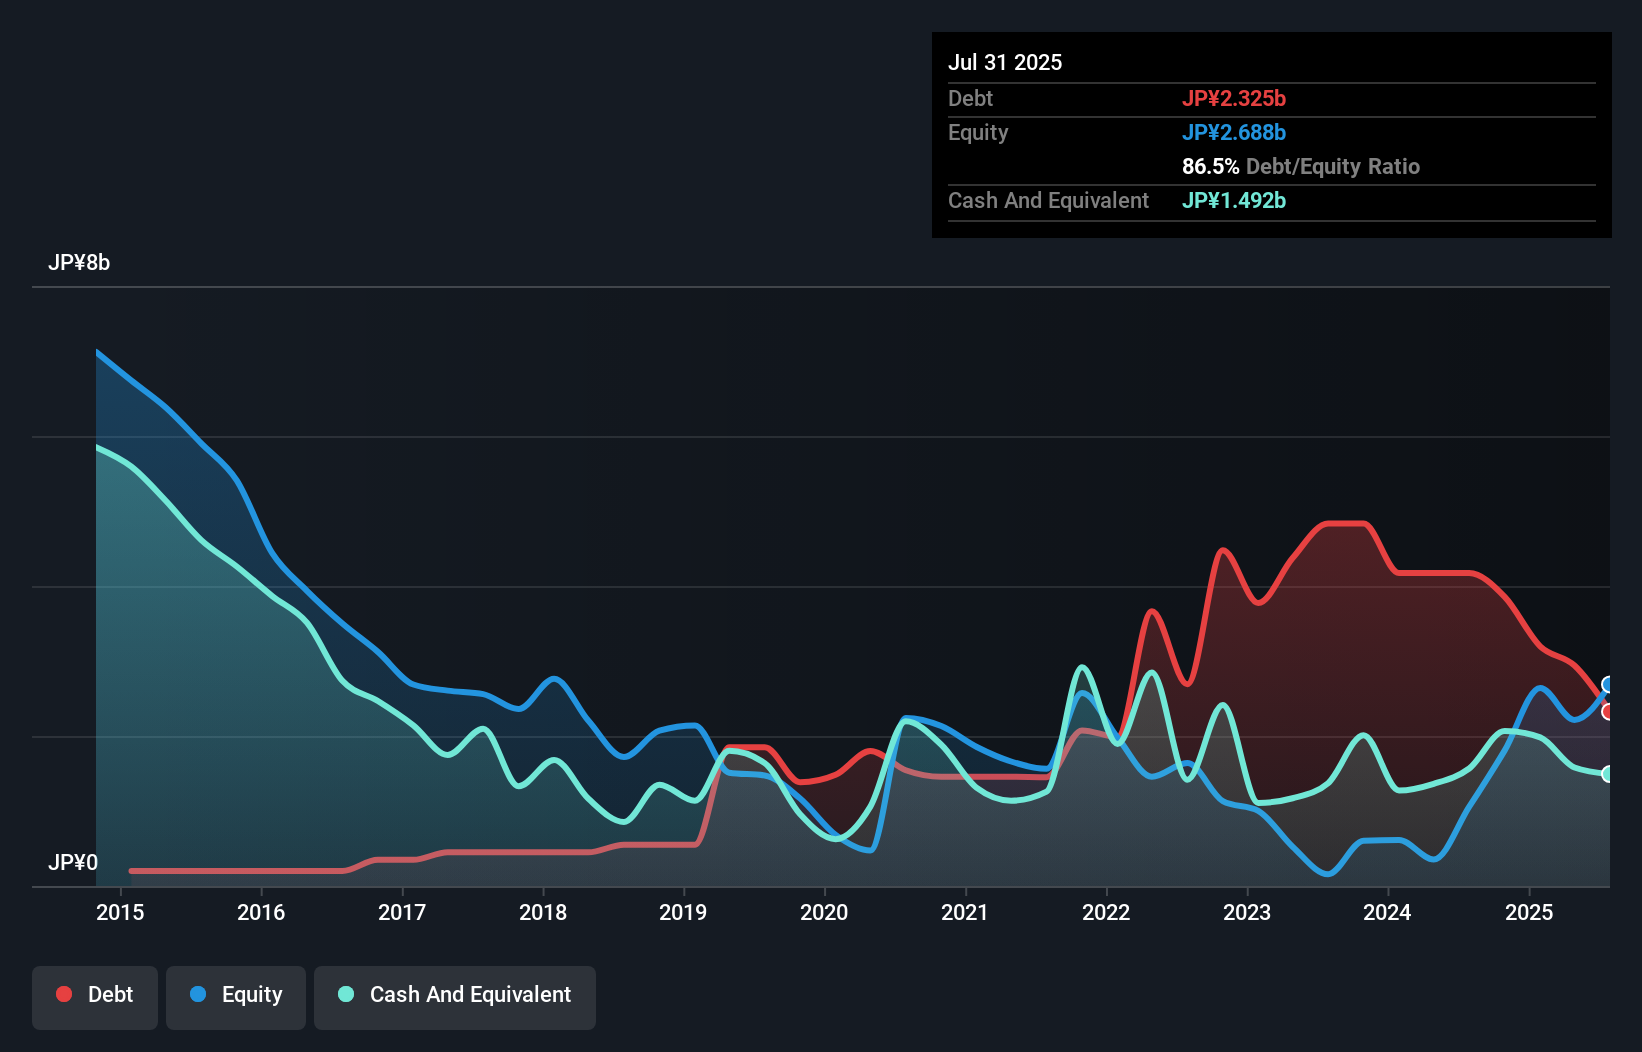Click the blue Equity legend dot
Viewport: 1642px width, 1052px height.
[197, 994]
